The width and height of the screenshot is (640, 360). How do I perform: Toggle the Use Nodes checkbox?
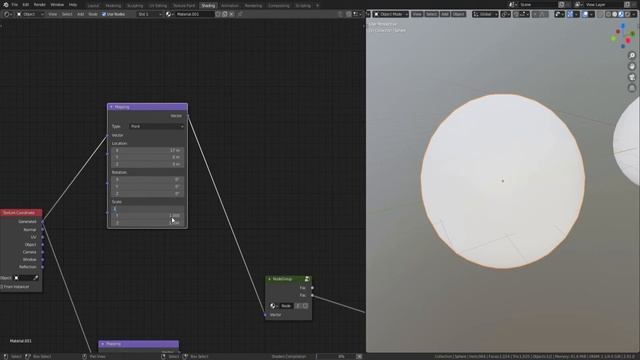[104, 14]
